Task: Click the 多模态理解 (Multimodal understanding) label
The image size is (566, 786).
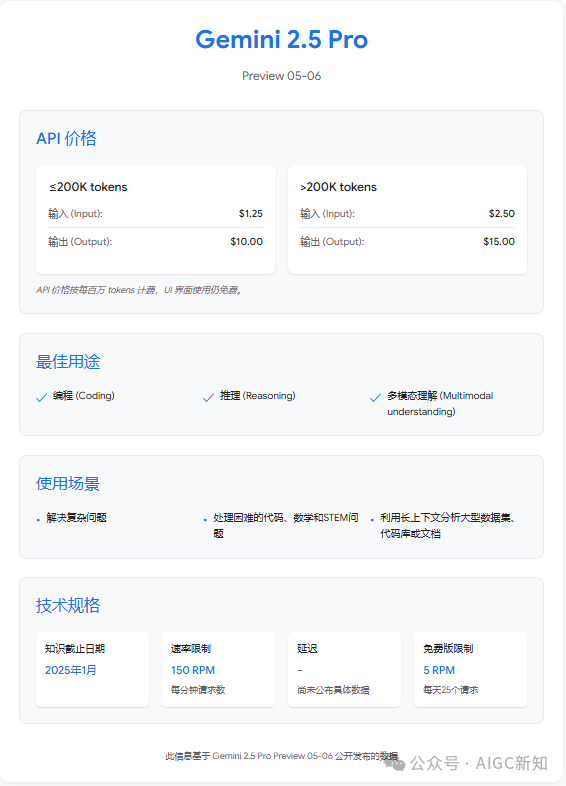Action: (x=440, y=404)
